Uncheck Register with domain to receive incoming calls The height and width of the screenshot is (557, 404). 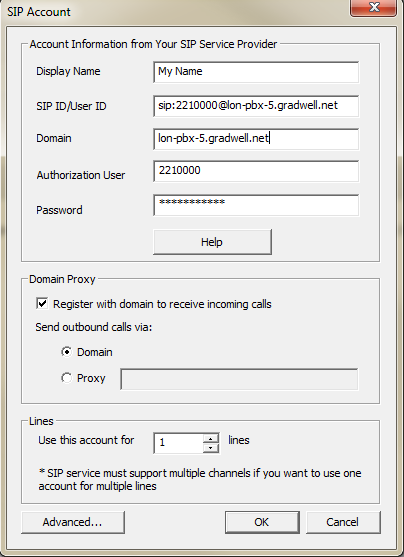coord(42,304)
